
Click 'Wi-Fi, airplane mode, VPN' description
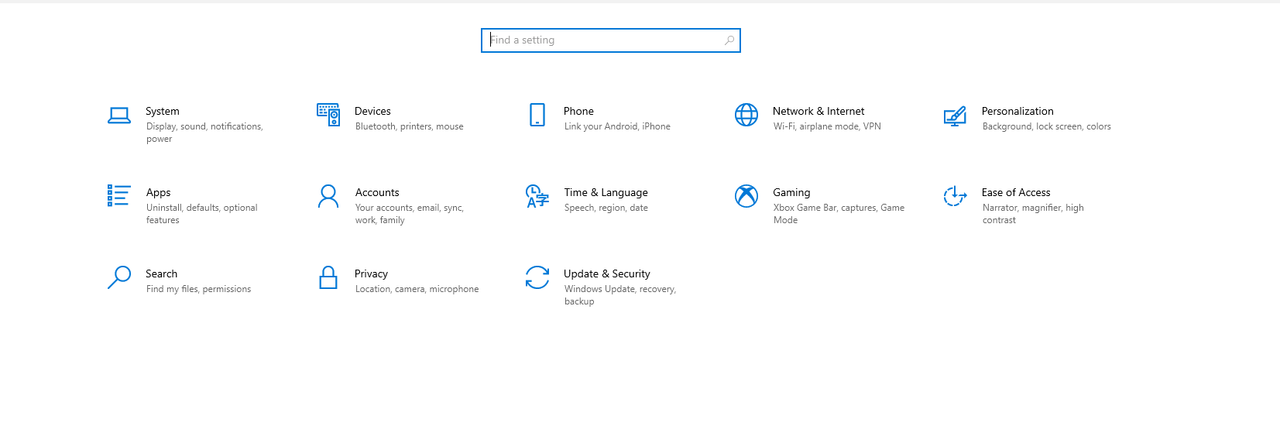pyautogui.click(x=827, y=127)
